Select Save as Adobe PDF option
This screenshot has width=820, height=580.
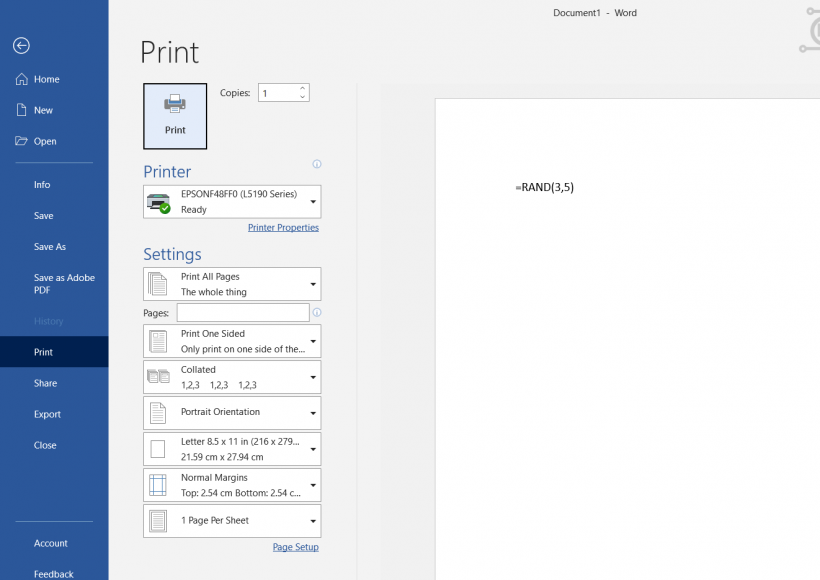pyautogui.click(x=64, y=284)
